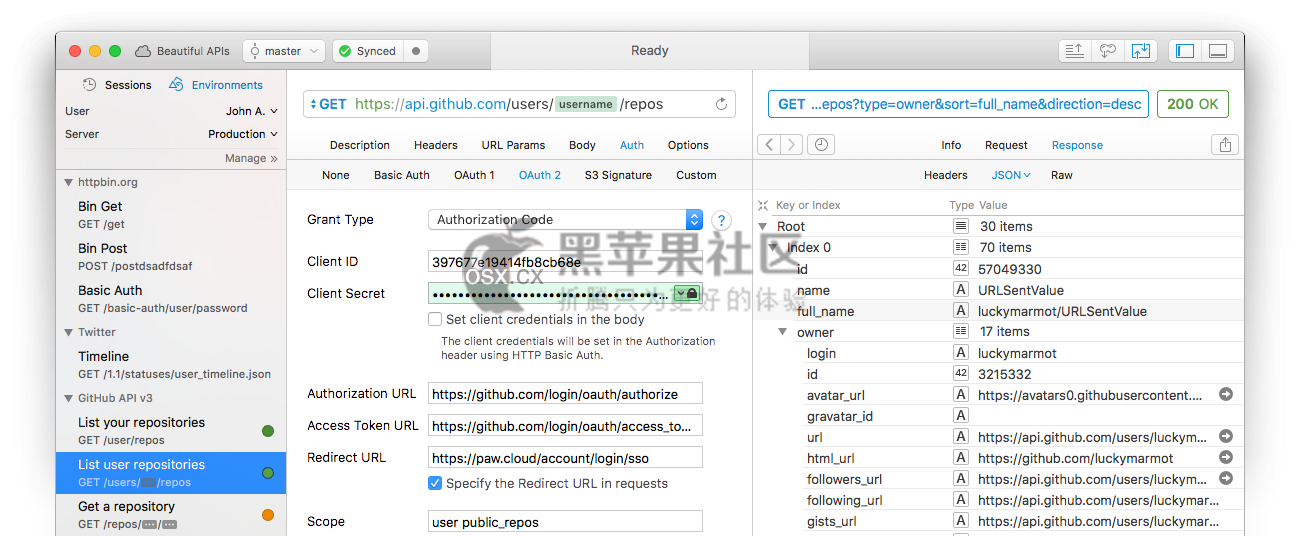Toggle the bottom panel layout icon
Viewport: 1300px width, 536px height.
pos(1218,51)
